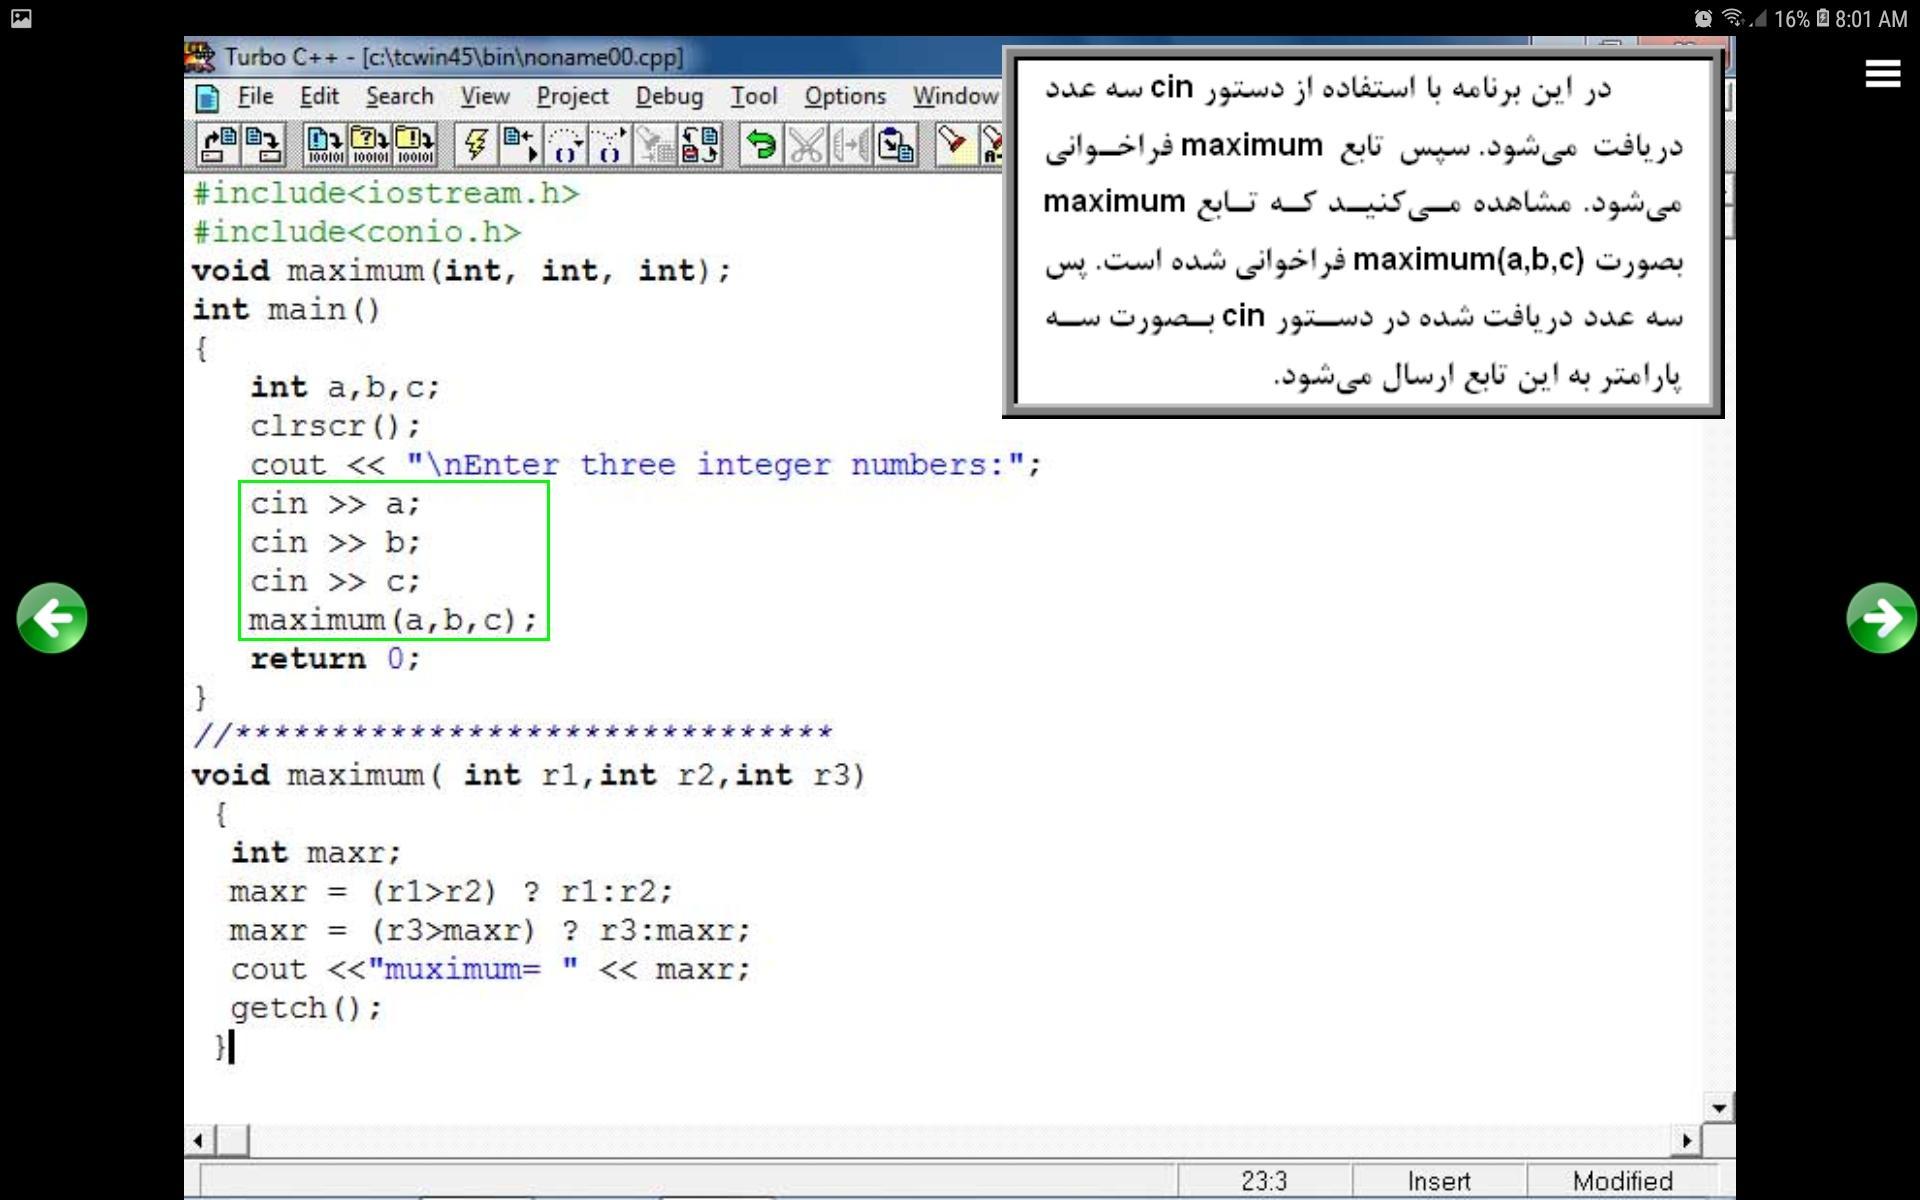1920x1200 pixels.
Task: Click the asterisk comment separator line
Action: pos(513,734)
